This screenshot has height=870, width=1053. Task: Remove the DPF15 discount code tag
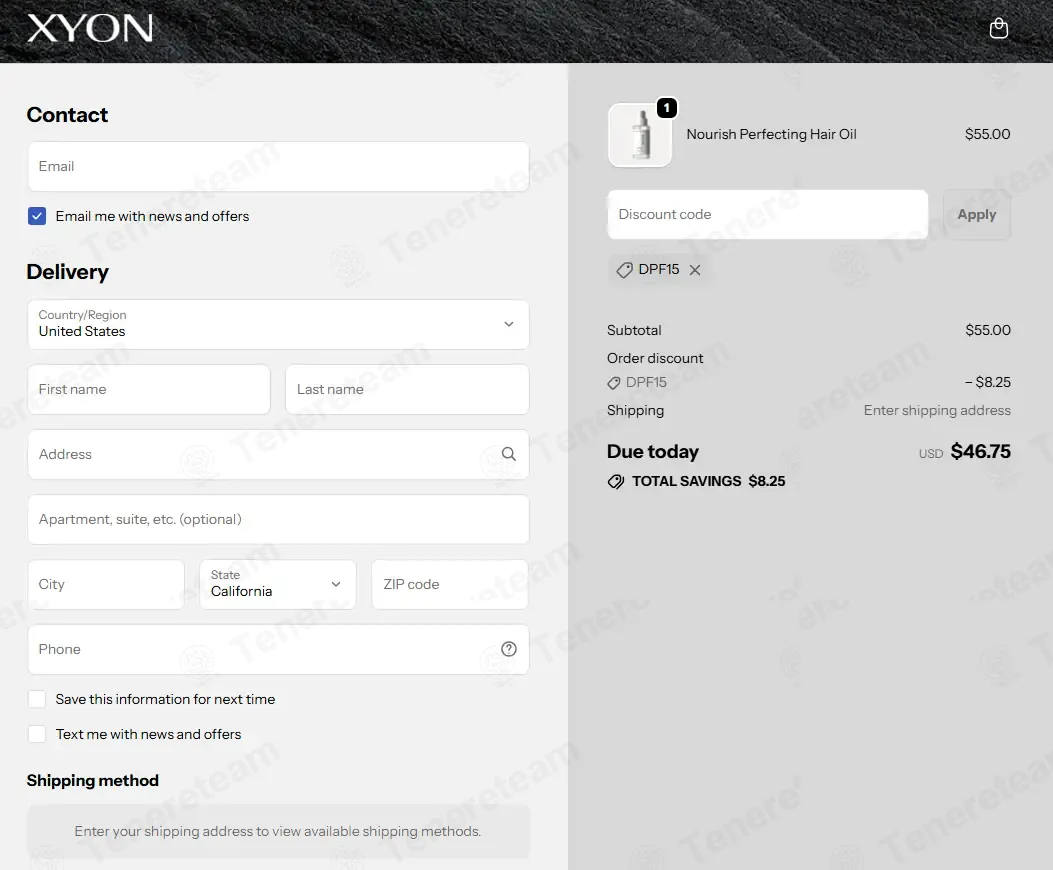pos(695,269)
